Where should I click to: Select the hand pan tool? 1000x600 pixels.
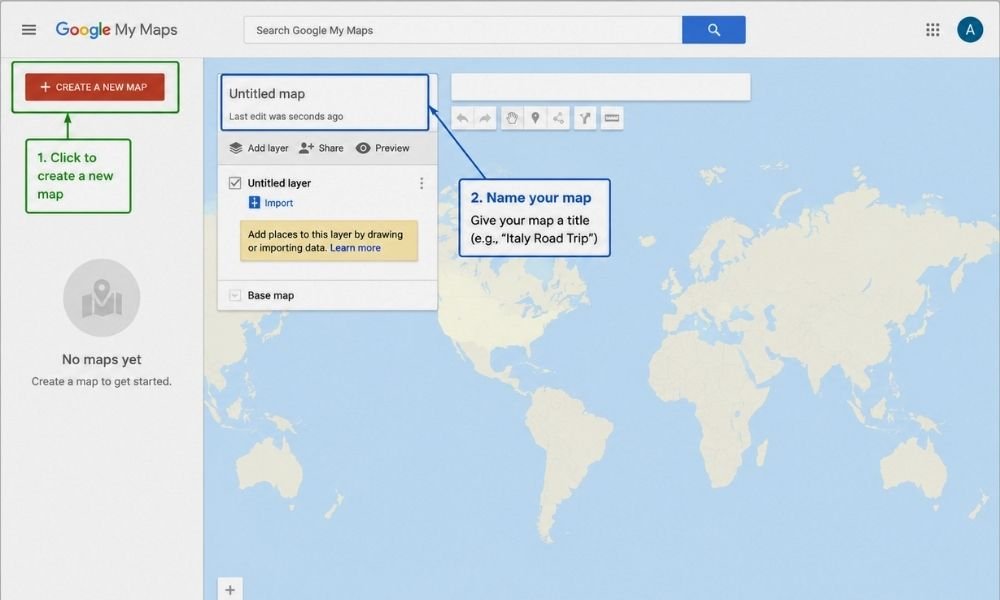click(512, 118)
